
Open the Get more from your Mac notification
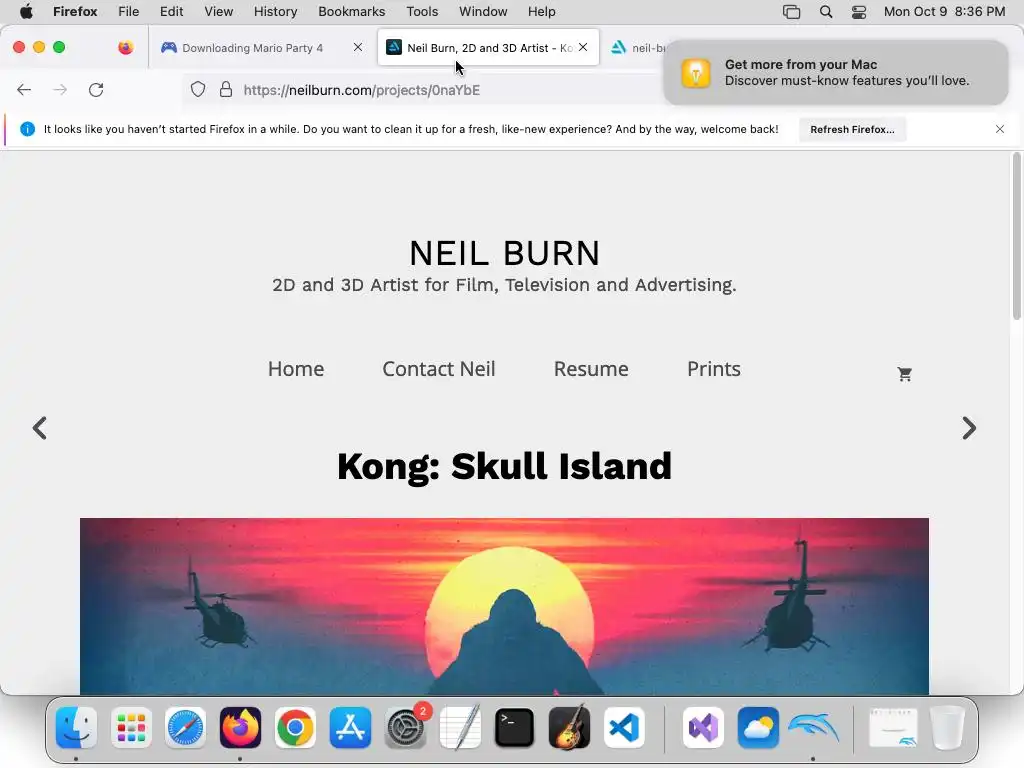pyautogui.click(x=836, y=72)
